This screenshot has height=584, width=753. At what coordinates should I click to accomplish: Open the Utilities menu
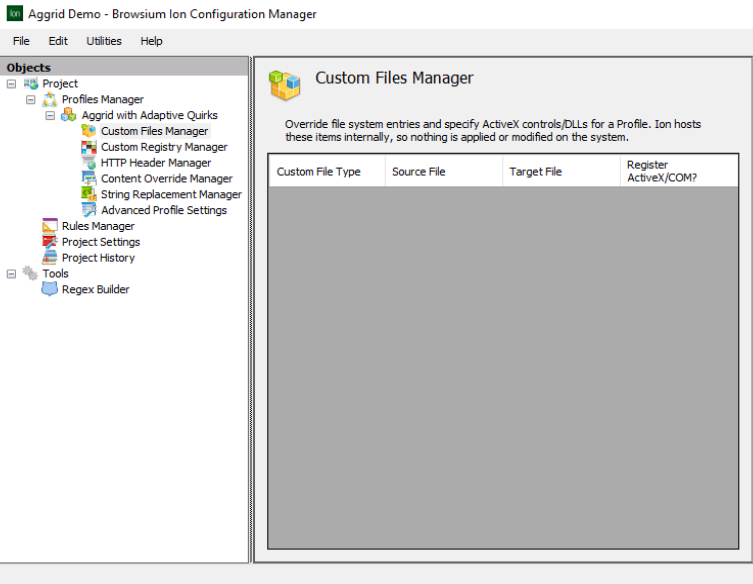tap(104, 41)
